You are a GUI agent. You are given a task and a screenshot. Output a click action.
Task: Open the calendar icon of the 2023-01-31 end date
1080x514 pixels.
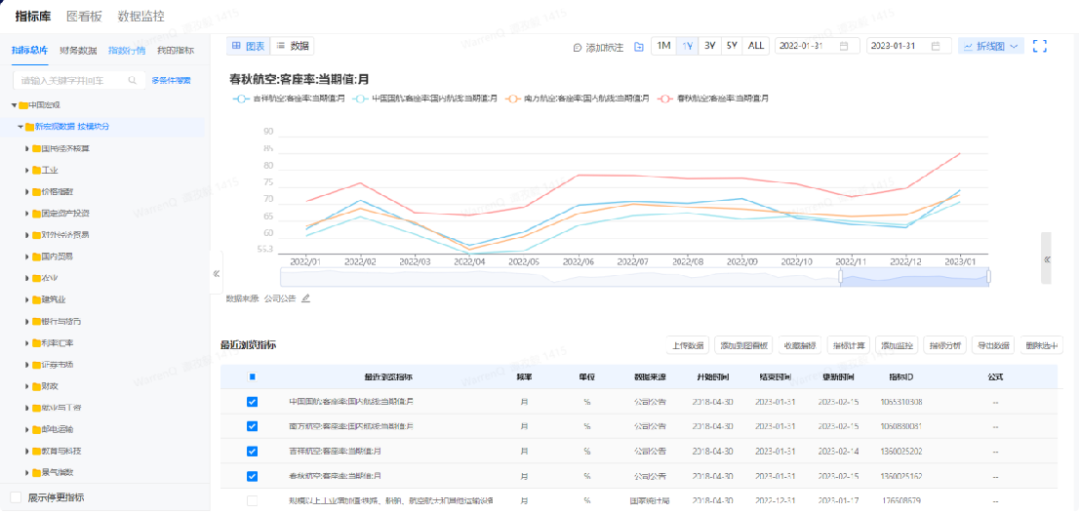pos(936,46)
